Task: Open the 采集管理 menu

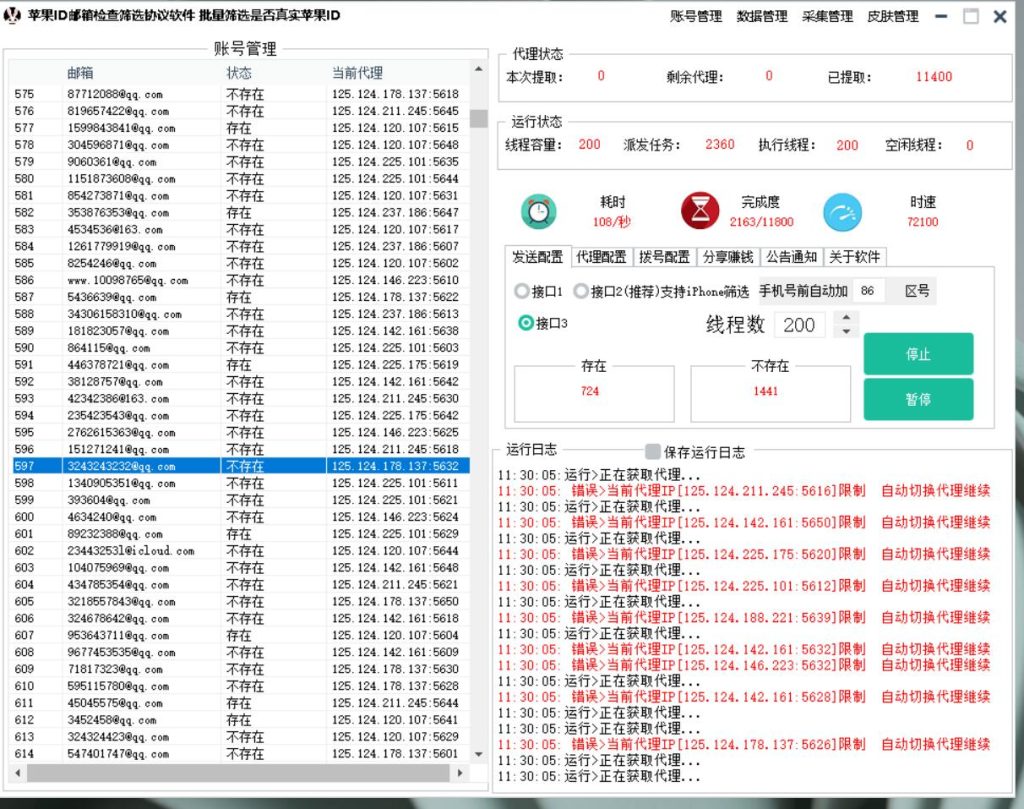Action: point(827,15)
